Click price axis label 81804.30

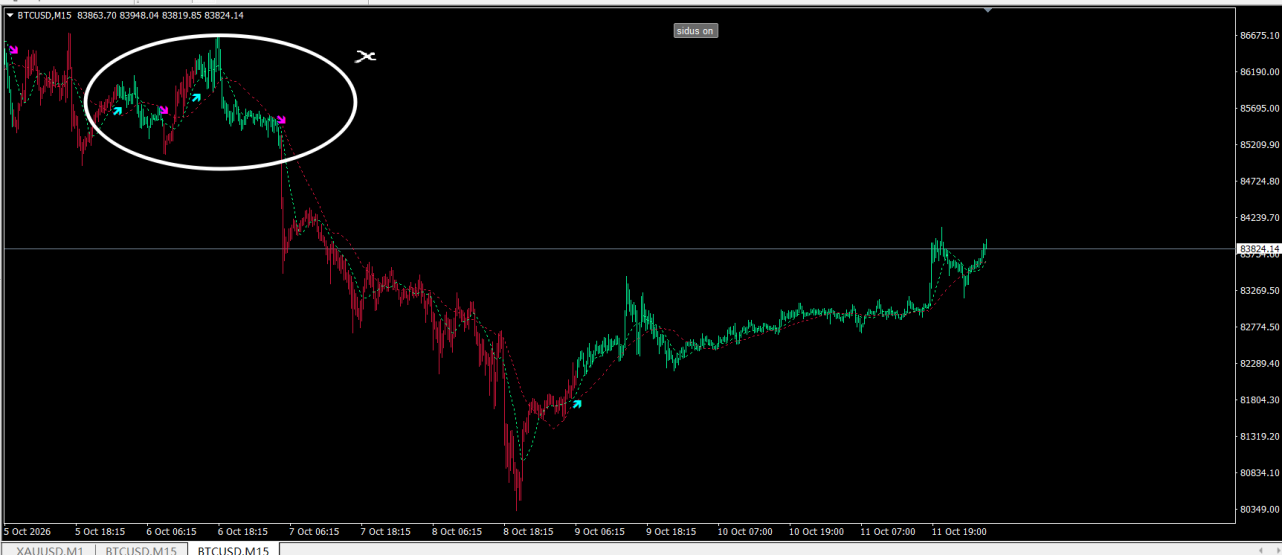click(1260, 400)
